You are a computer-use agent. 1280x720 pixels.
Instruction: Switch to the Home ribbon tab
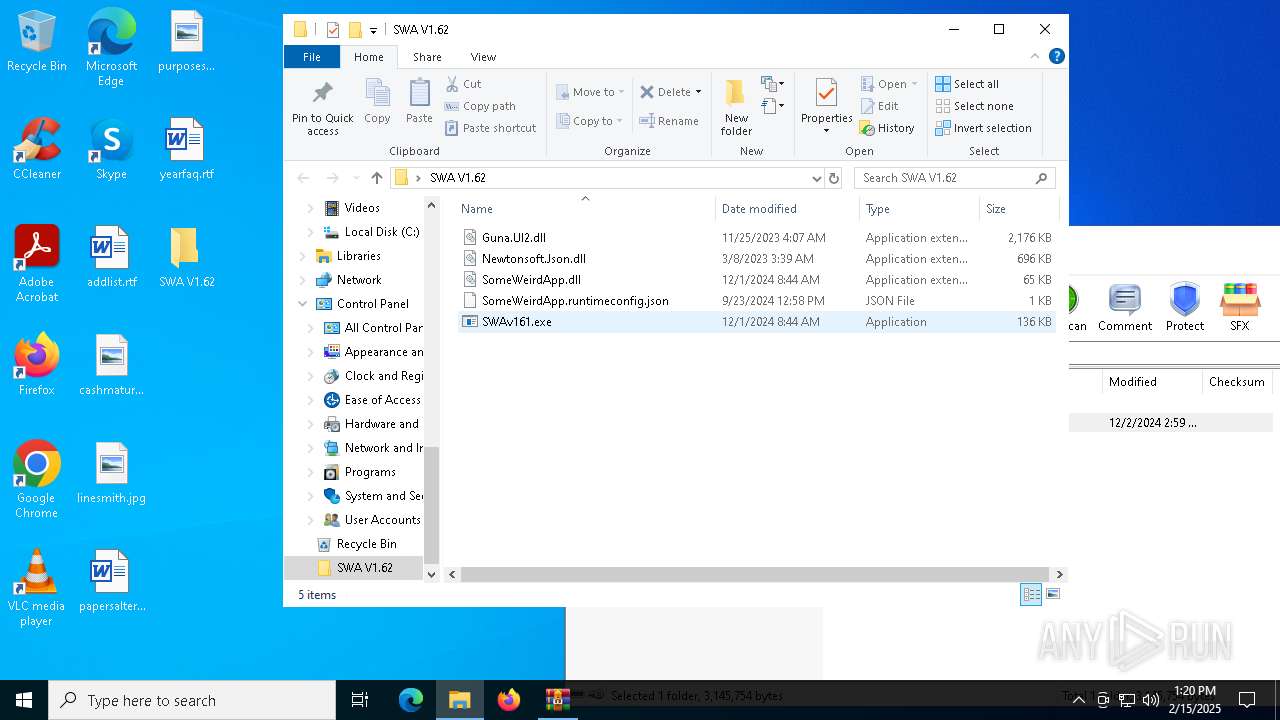368,57
